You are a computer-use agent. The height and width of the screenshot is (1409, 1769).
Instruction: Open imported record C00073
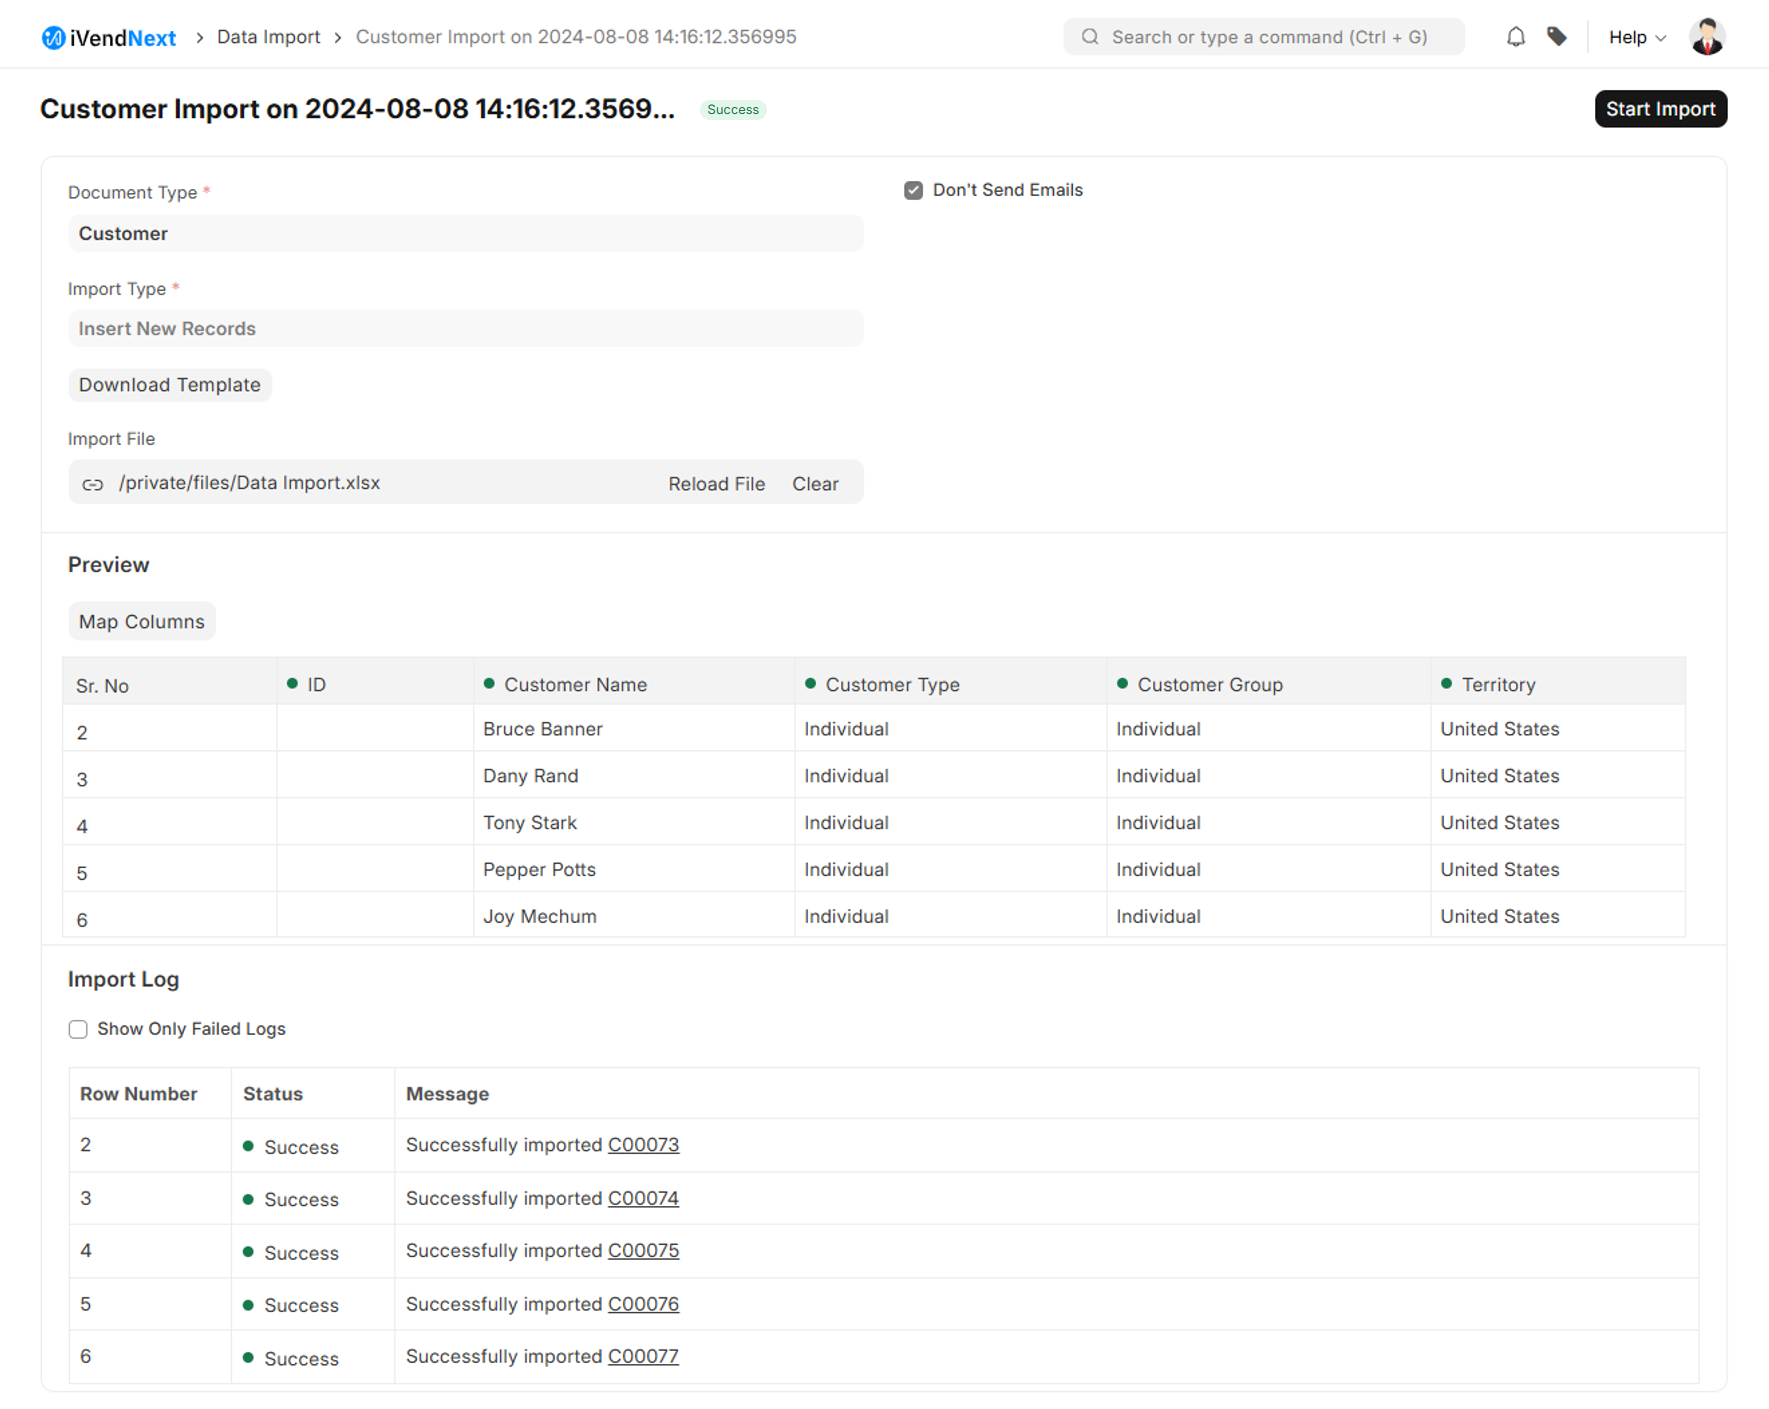(643, 1145)
